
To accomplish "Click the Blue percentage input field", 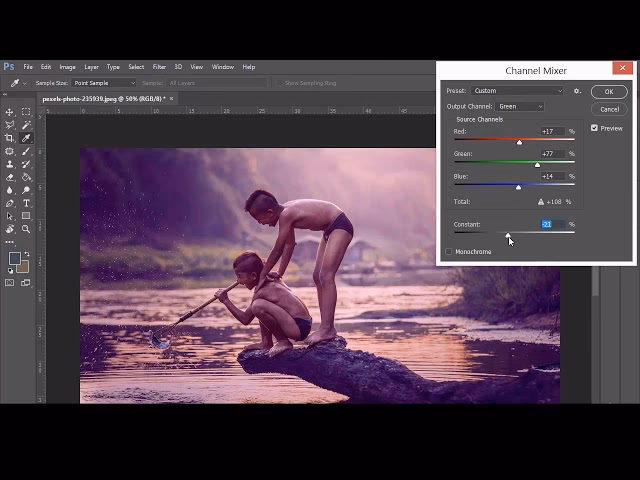I will click(x=553, y=176).
